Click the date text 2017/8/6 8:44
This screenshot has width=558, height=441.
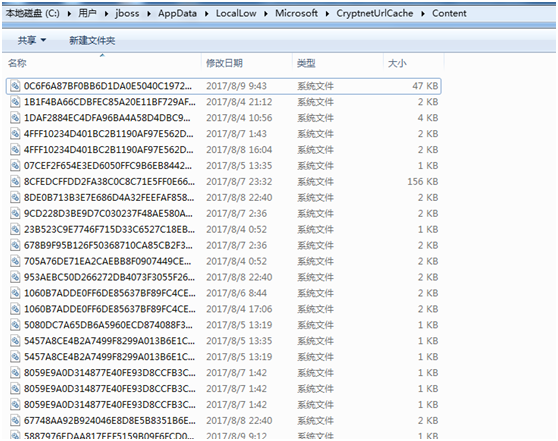pyautogui.click(x=236, y=293)
